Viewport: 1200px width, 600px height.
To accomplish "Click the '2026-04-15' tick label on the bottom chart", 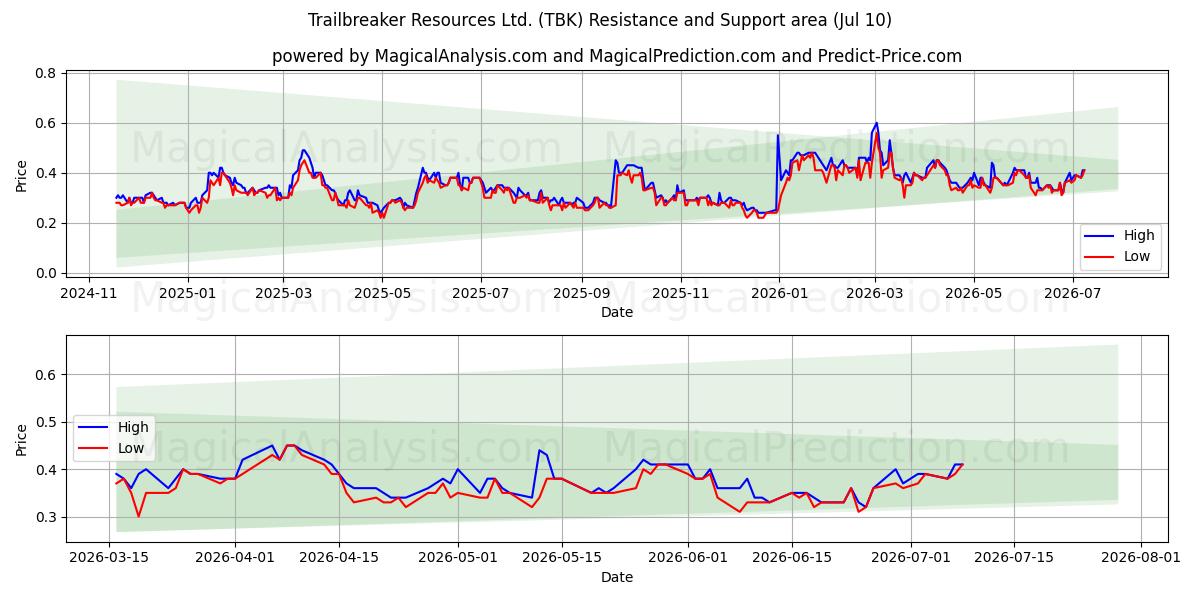I will pyautogui.click(x=340, y=558).
